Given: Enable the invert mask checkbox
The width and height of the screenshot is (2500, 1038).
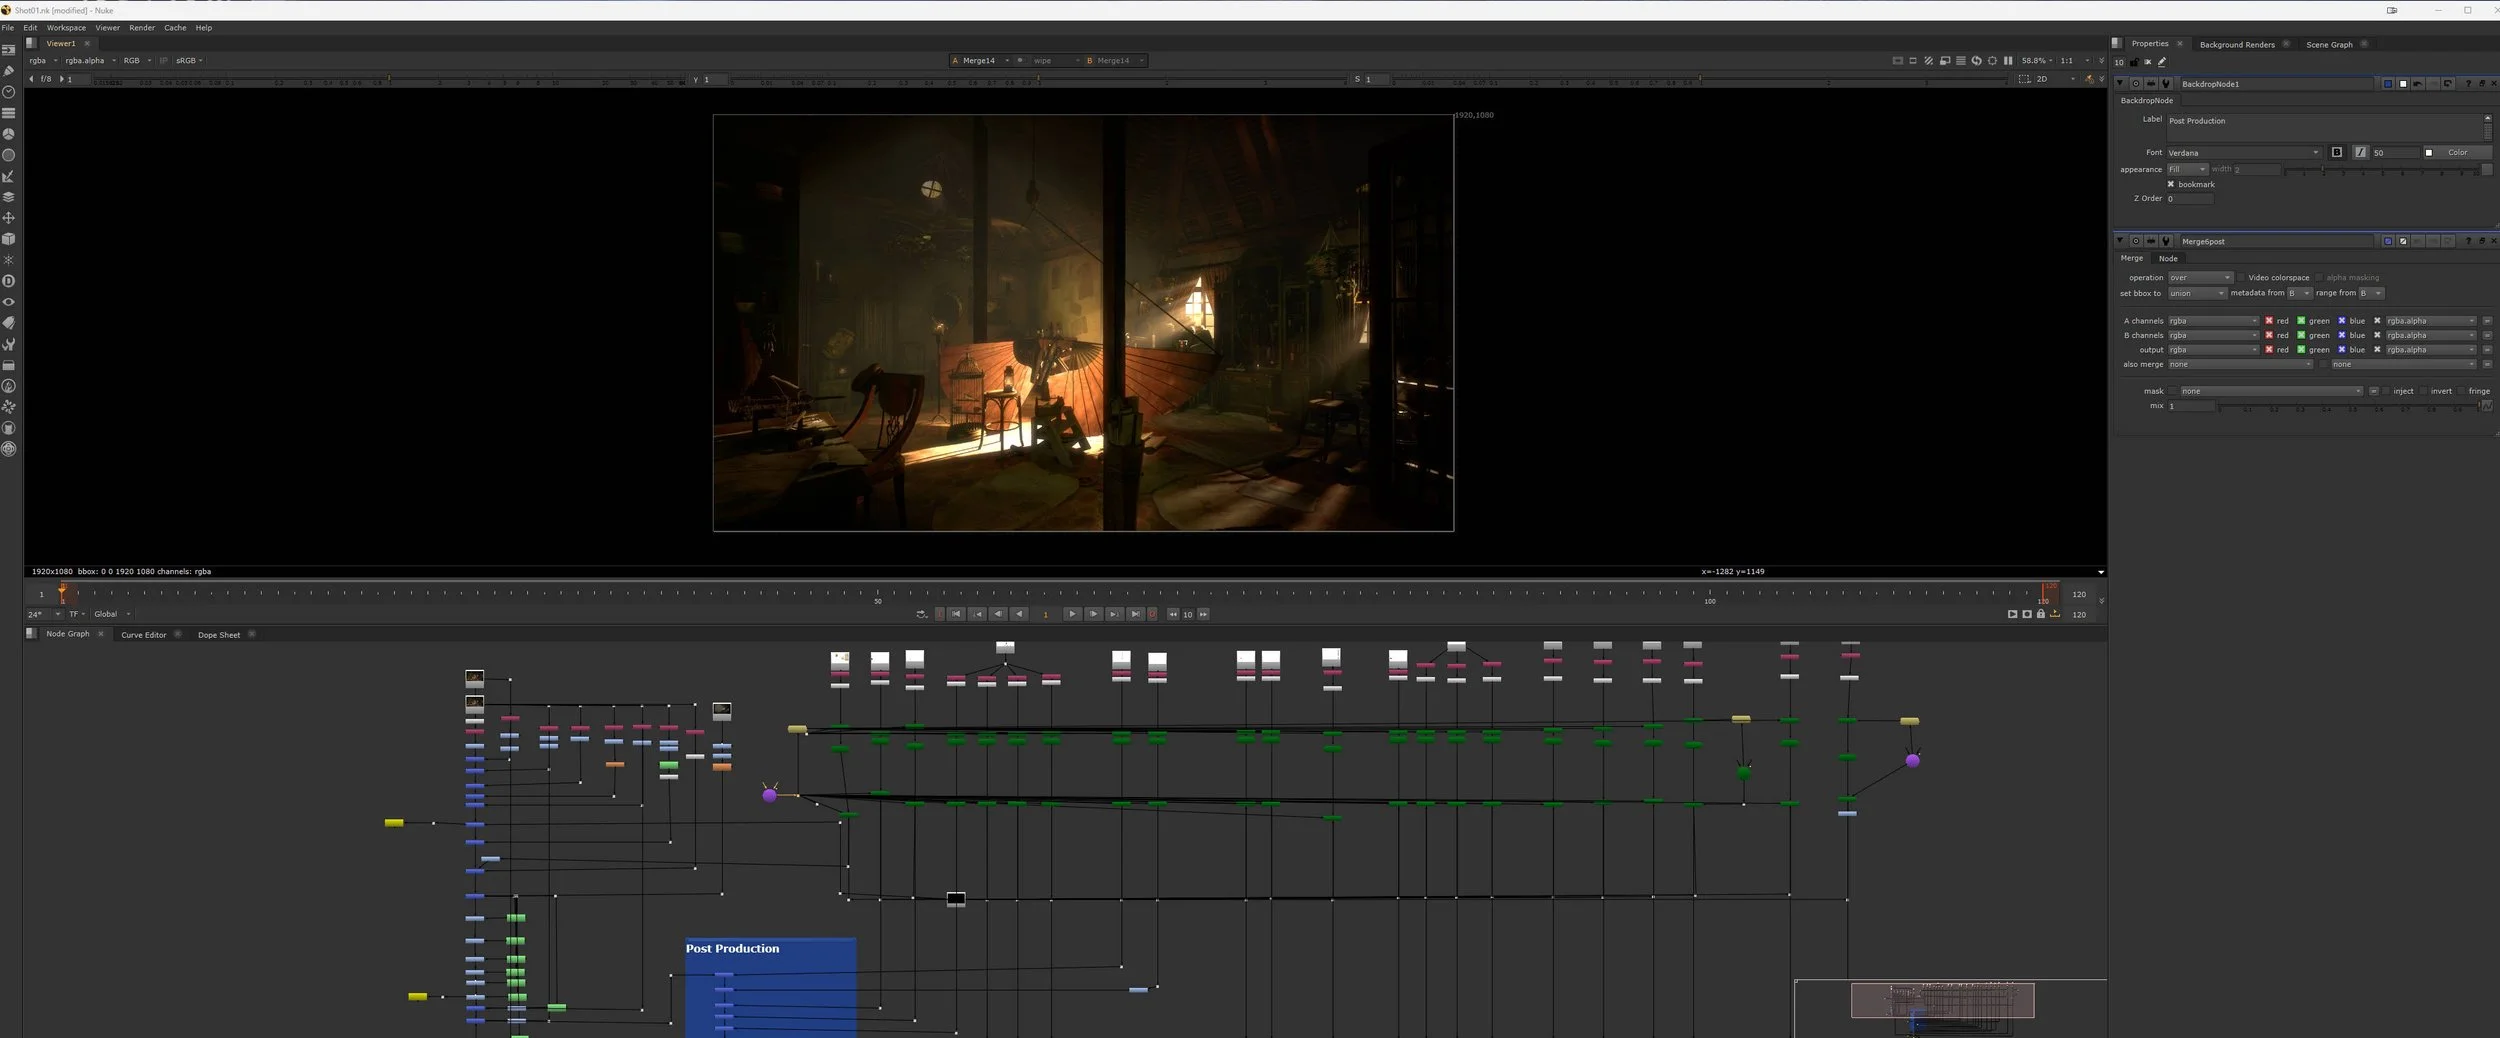Looking at the screenshot, I should [x=2423, y=391].
